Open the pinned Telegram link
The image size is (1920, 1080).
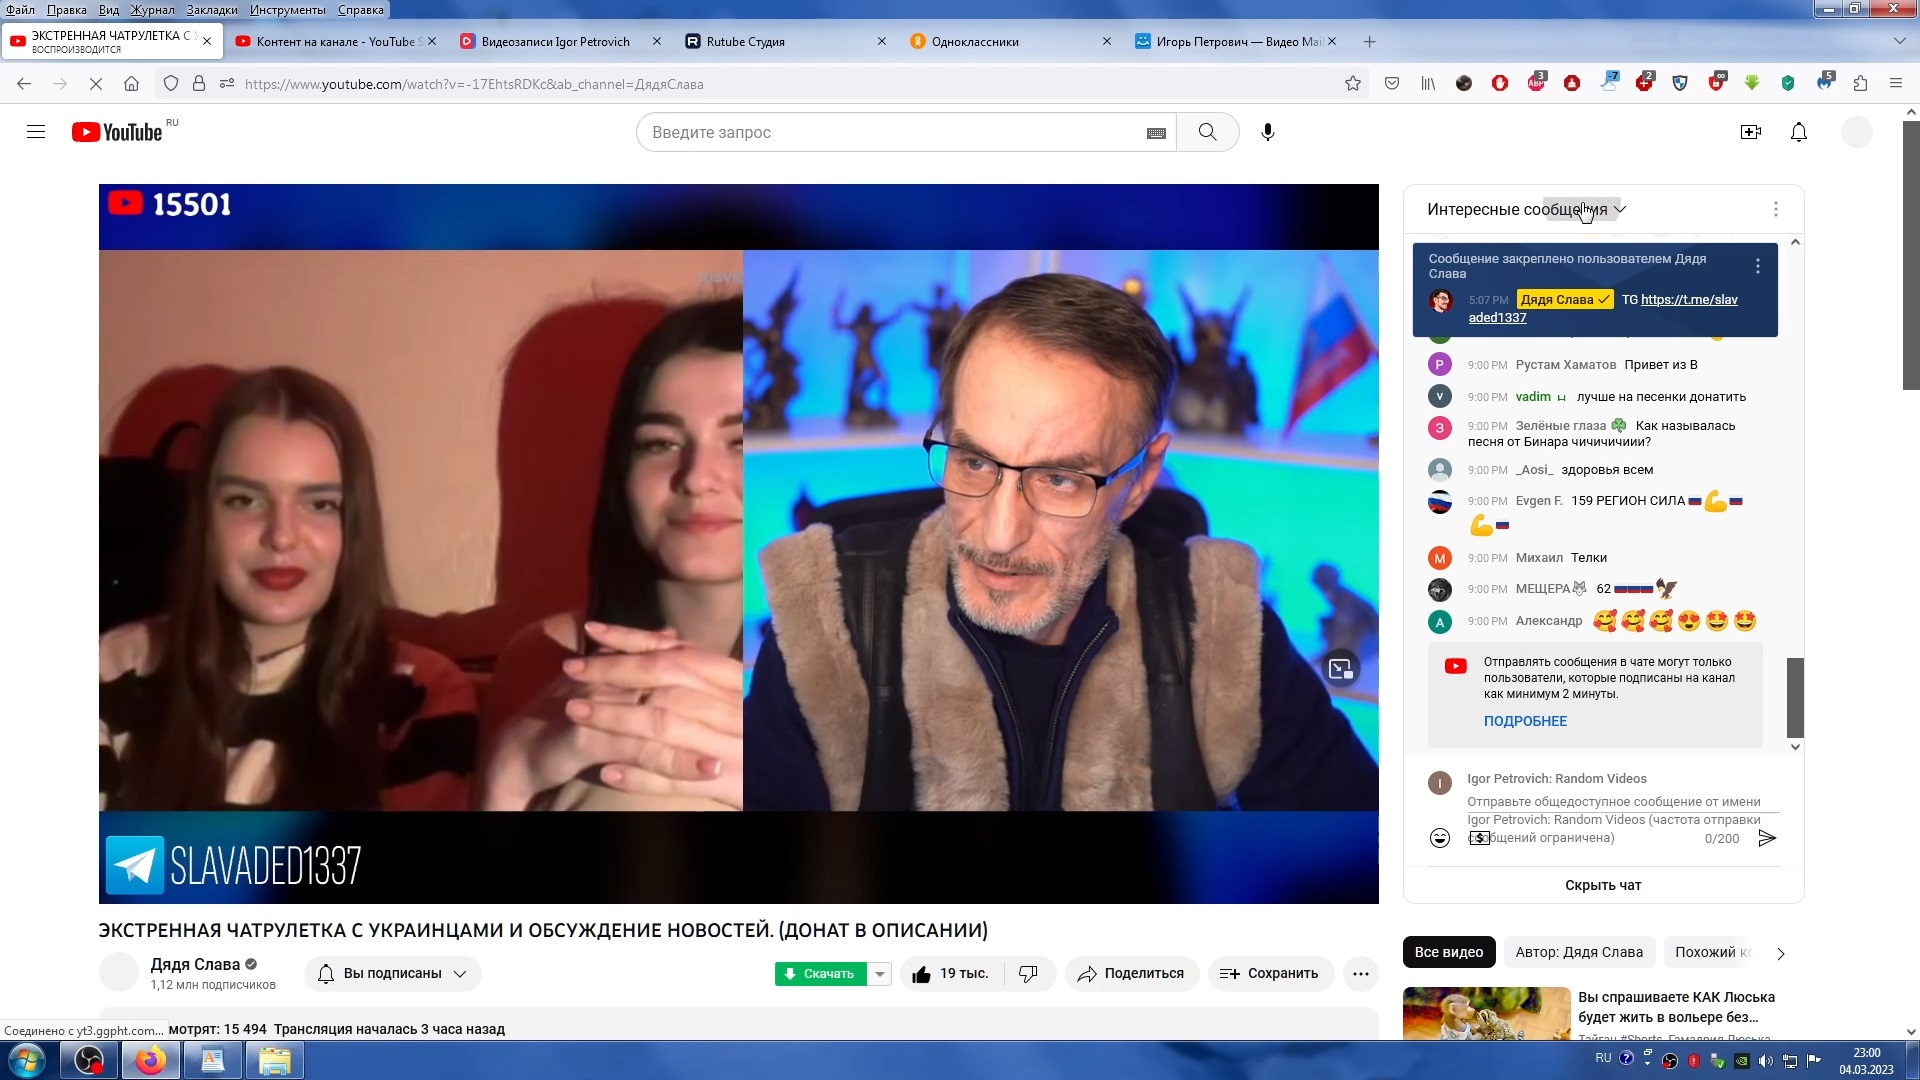point(1688,299)
